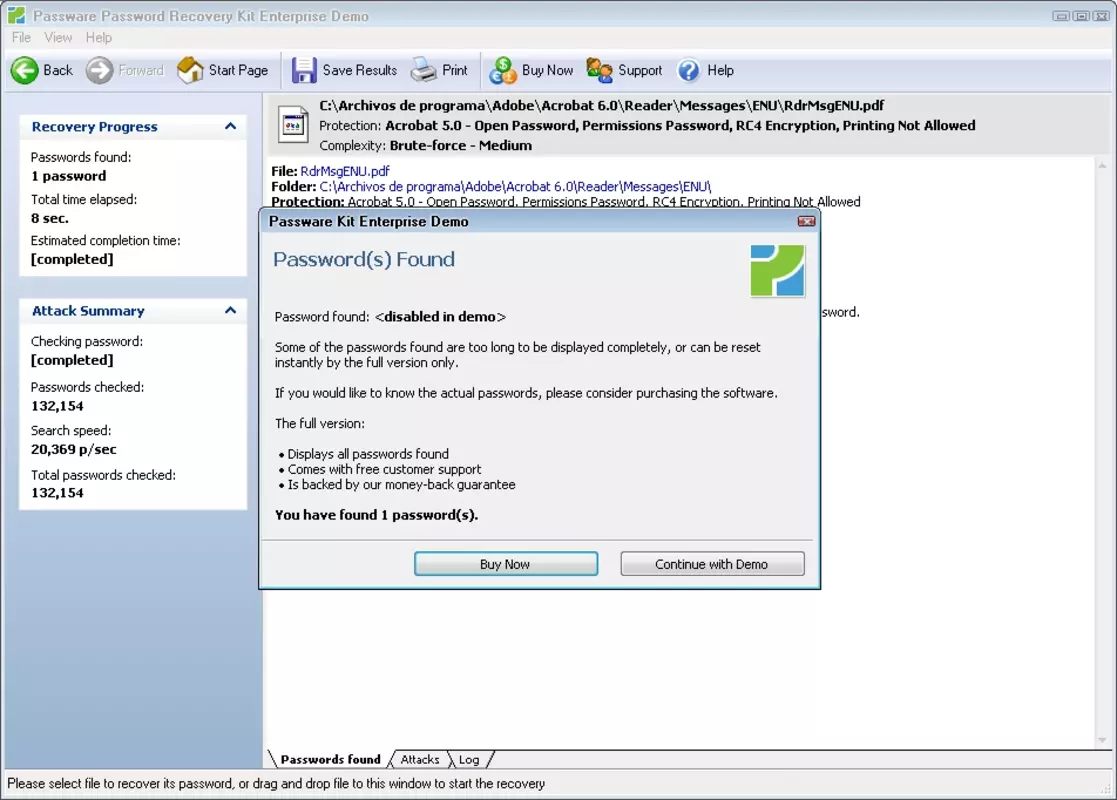Click the Support toolbar label
Viewport: 1117px width, 800px height.
(x=640, y=71)
